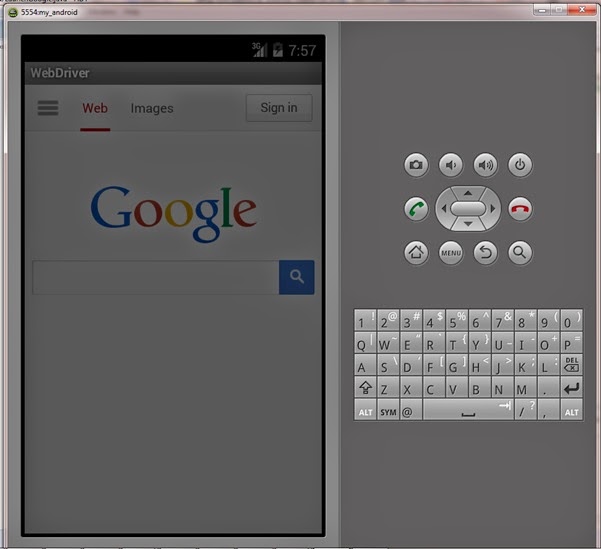Image resolution: width=601 pixels, height=549 pixels.
Task: Click the Z key on emulator keyboard
Action: pyautogui.click(x=388, y=387)
